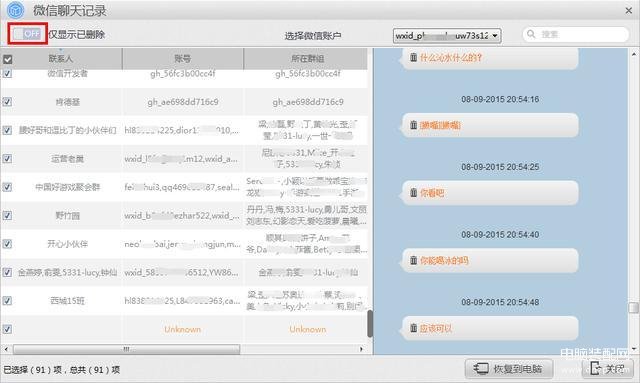
Task: Click the app logo icon in title bar
Action: tap(16, 10)
